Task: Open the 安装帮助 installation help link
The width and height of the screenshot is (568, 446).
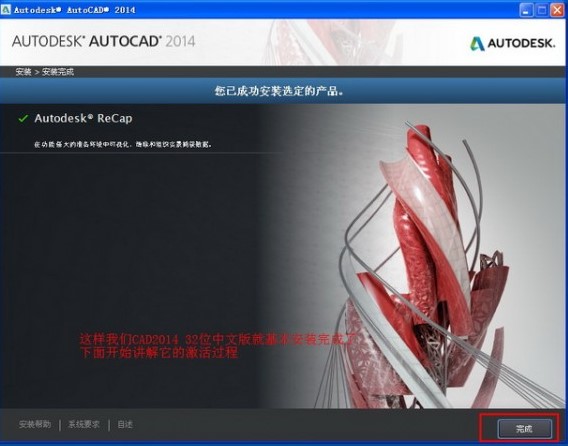Action: tap(35, 424)
